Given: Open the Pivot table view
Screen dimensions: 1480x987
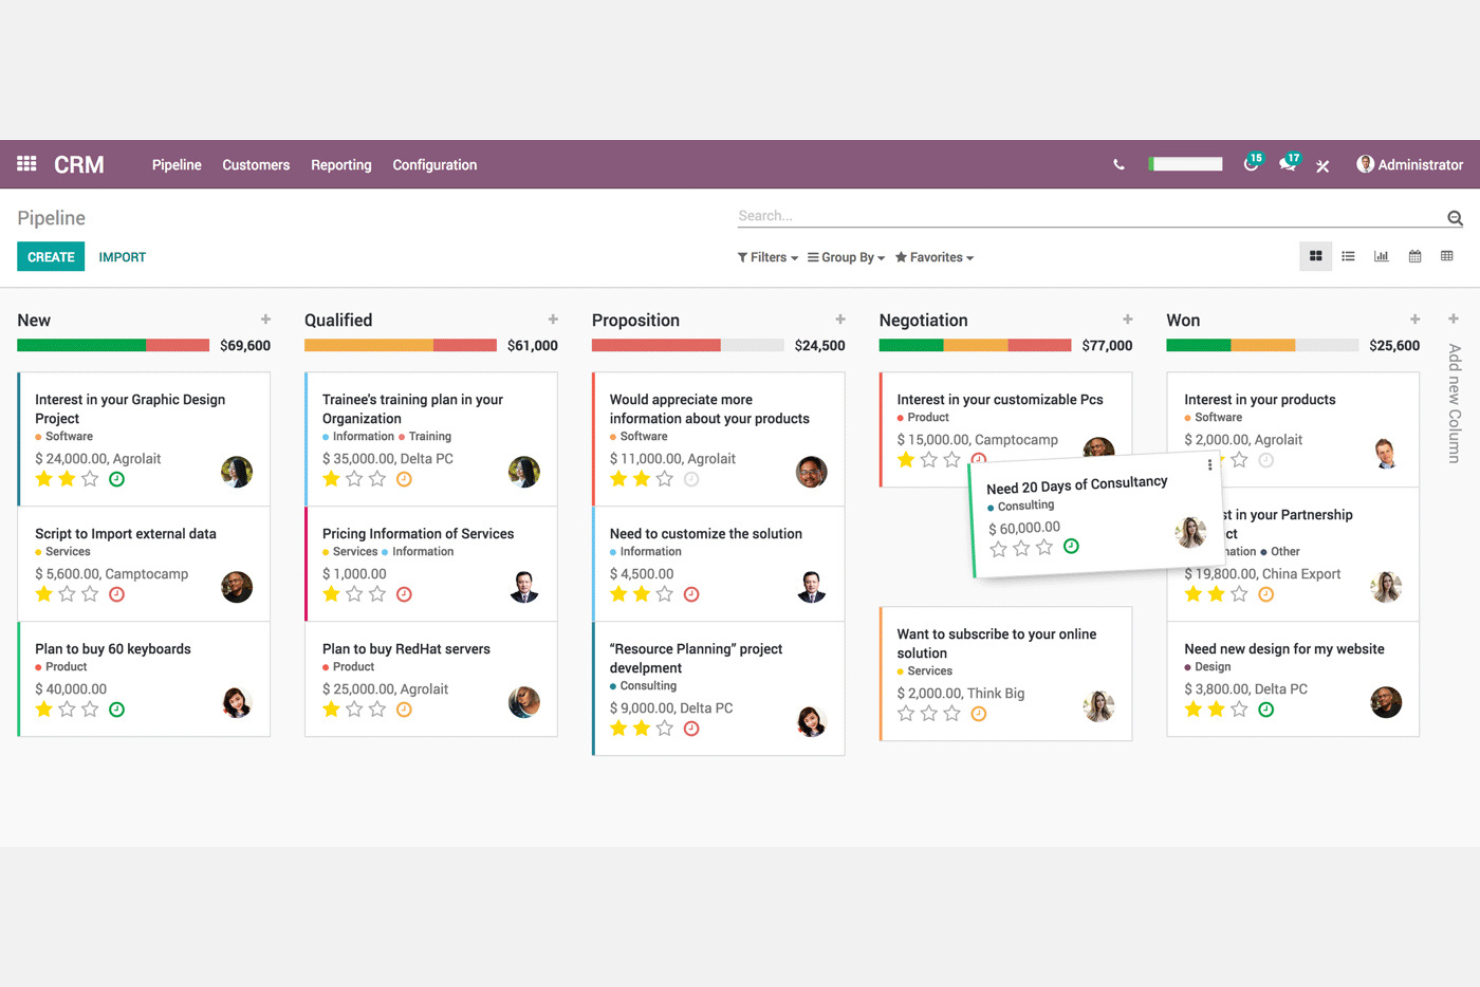Looking at the screenshot, I should [x=1447, y=256].
